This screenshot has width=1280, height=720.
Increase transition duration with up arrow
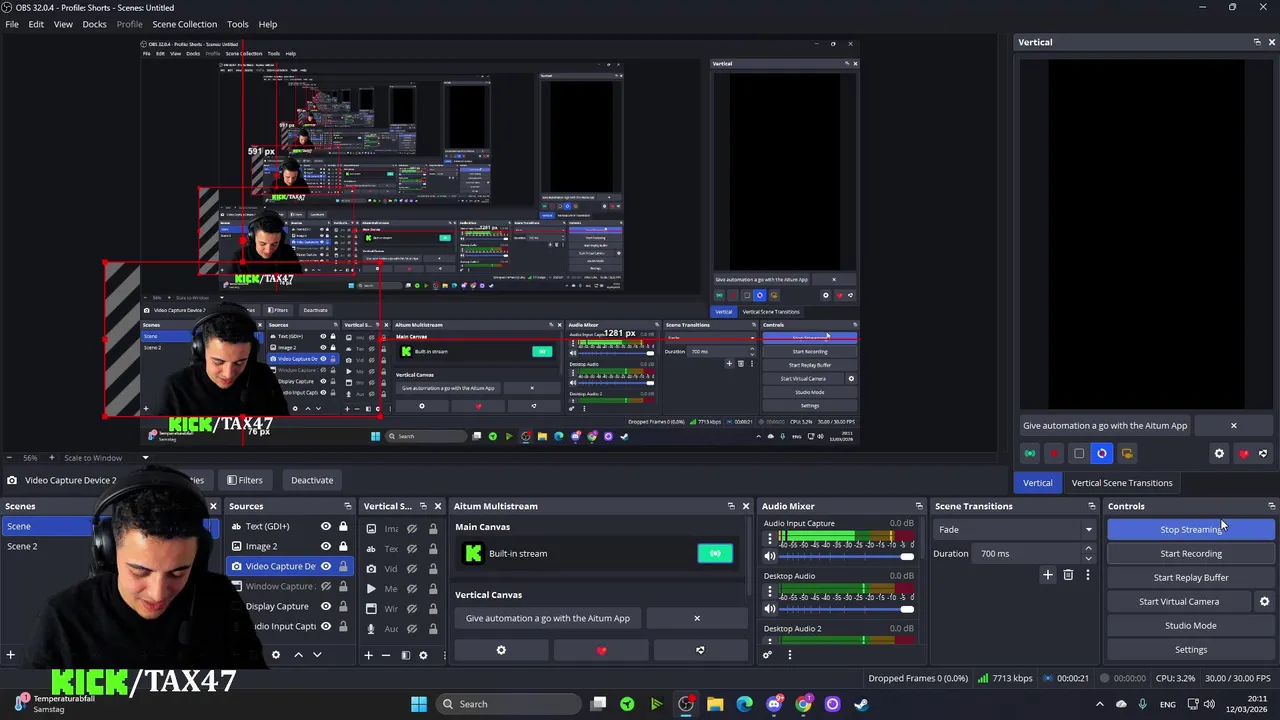(1088, 549)
